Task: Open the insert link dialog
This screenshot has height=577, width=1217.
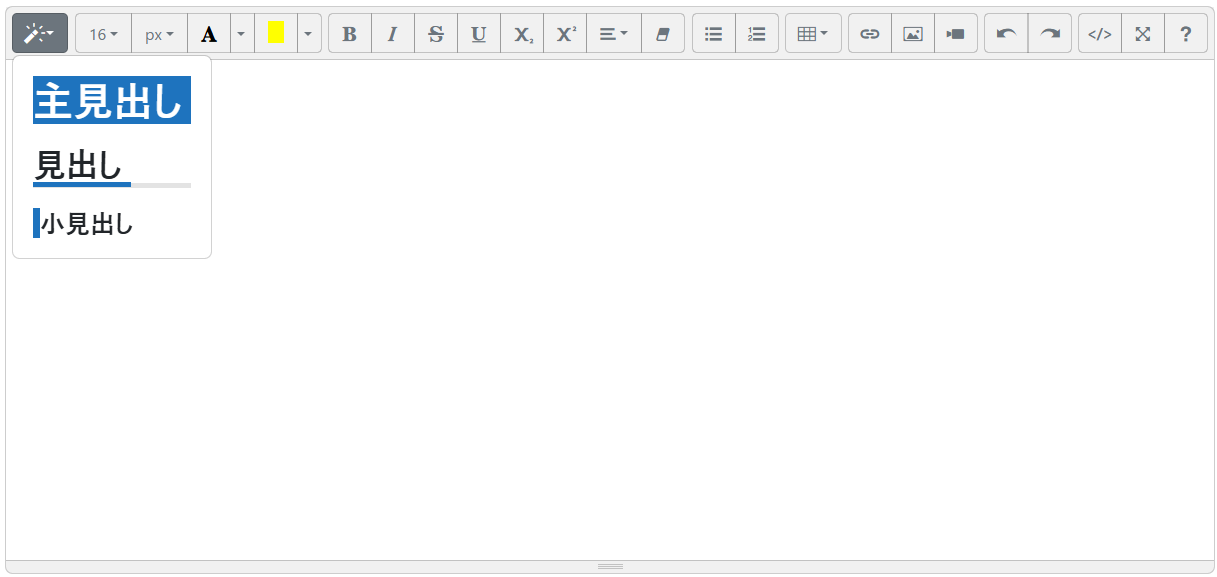Action: pos(869,34)
